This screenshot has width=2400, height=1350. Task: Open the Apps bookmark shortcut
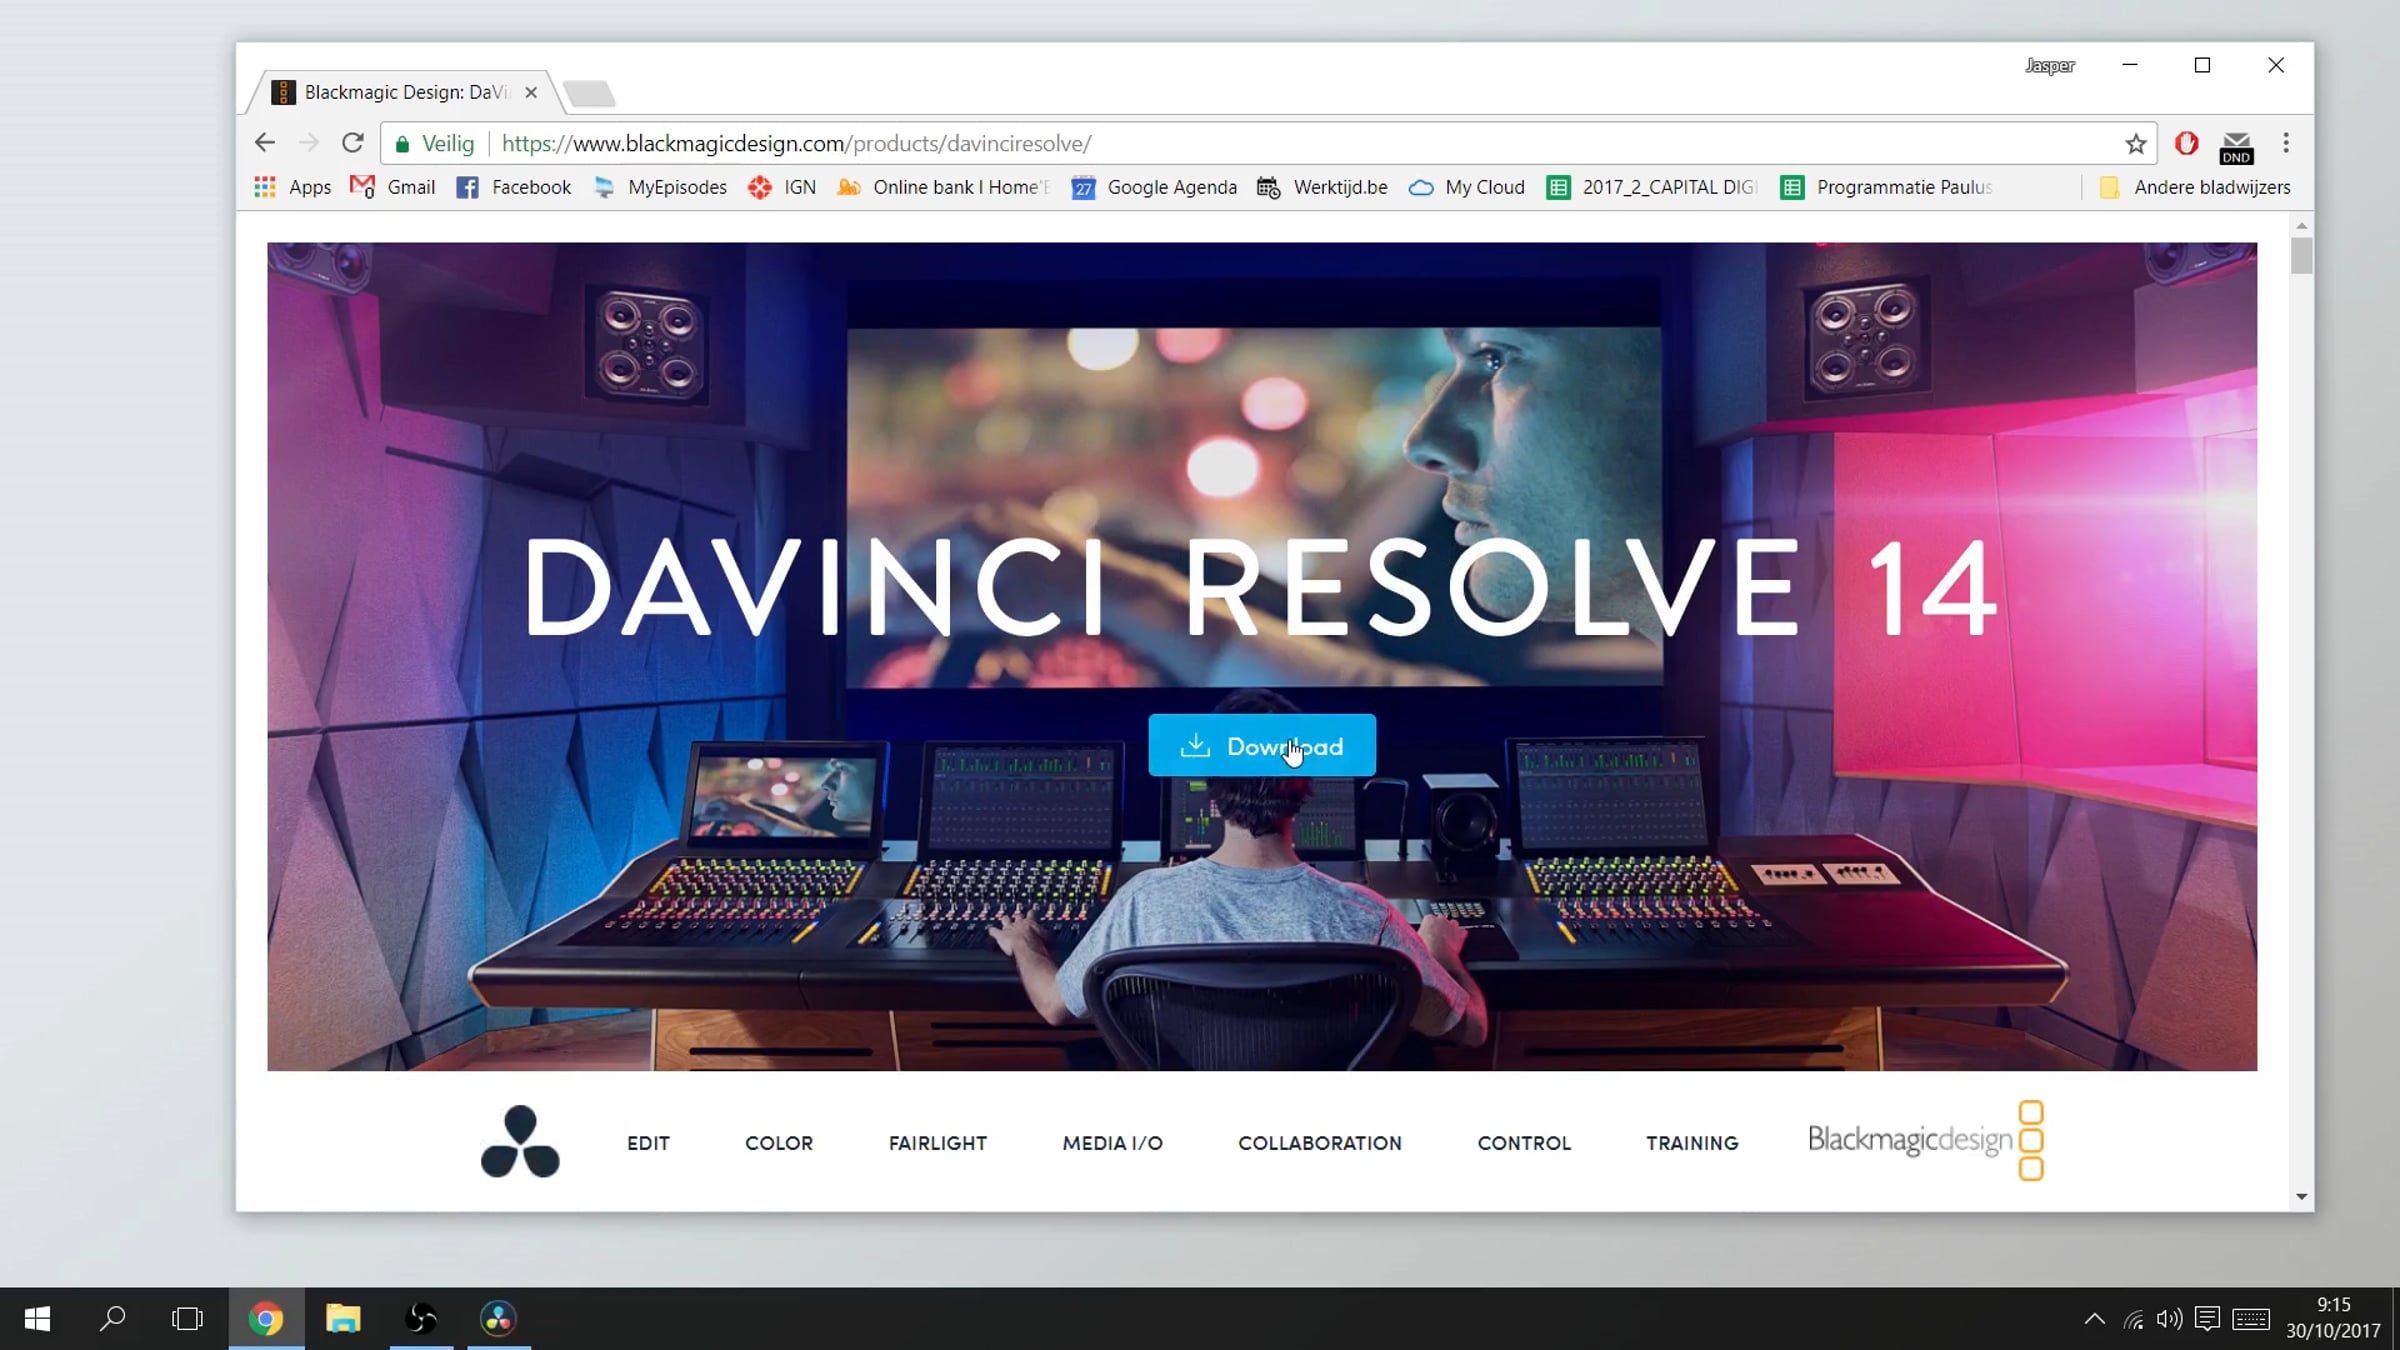[x=293, y=187]
